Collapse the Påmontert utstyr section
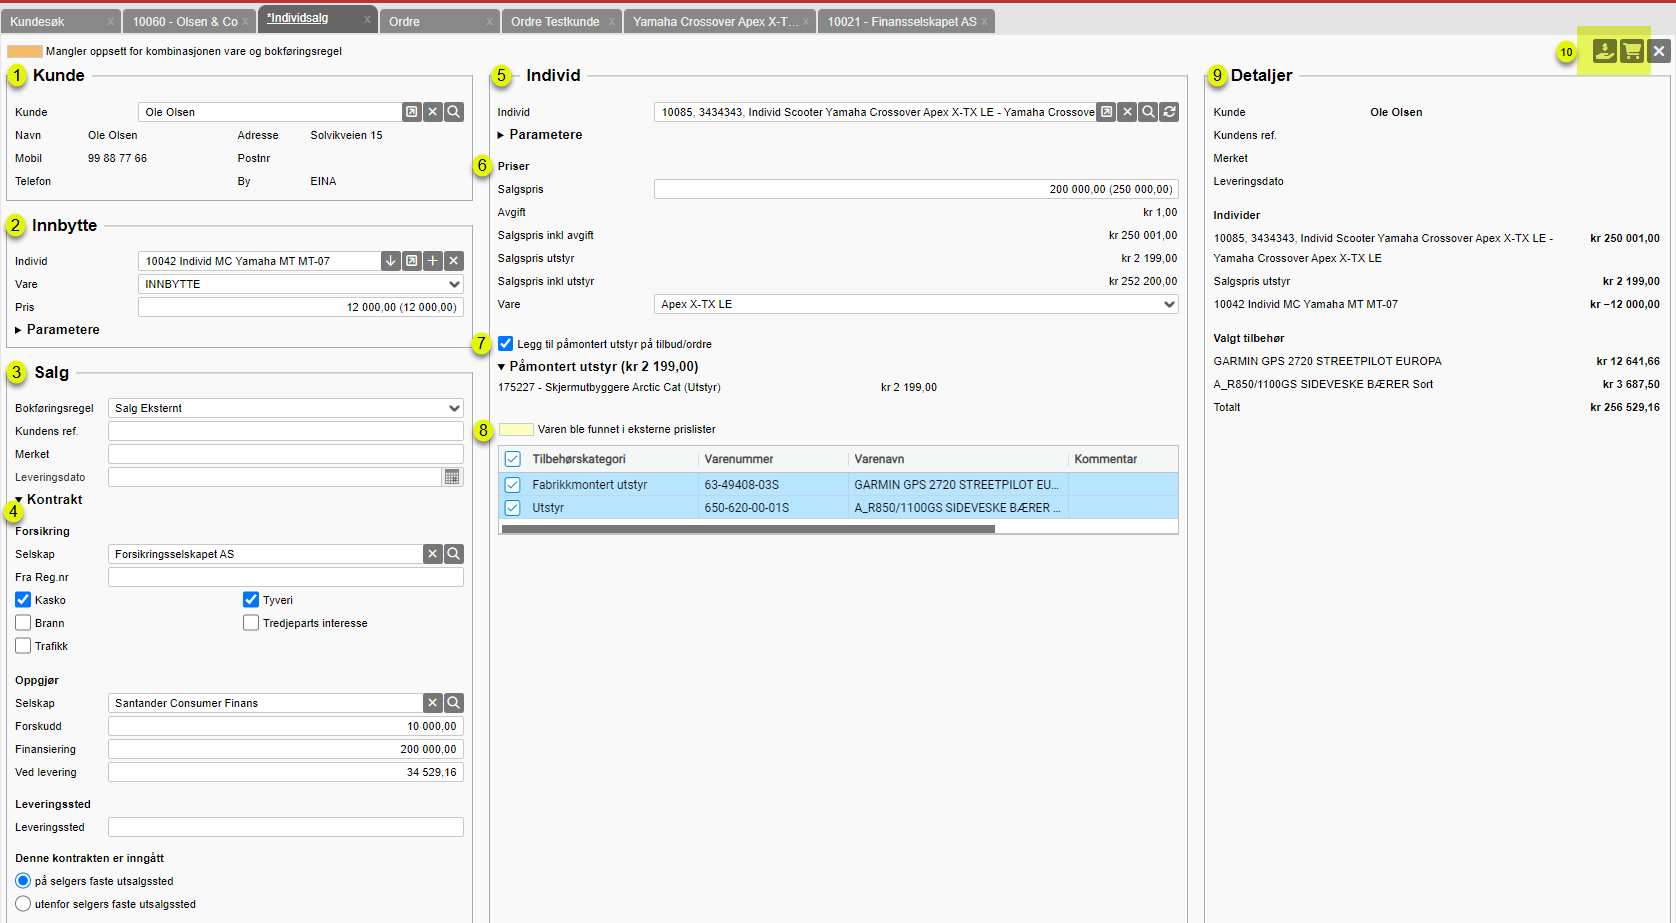Viewport: 1676px width, 923px height. click(598, 367)
